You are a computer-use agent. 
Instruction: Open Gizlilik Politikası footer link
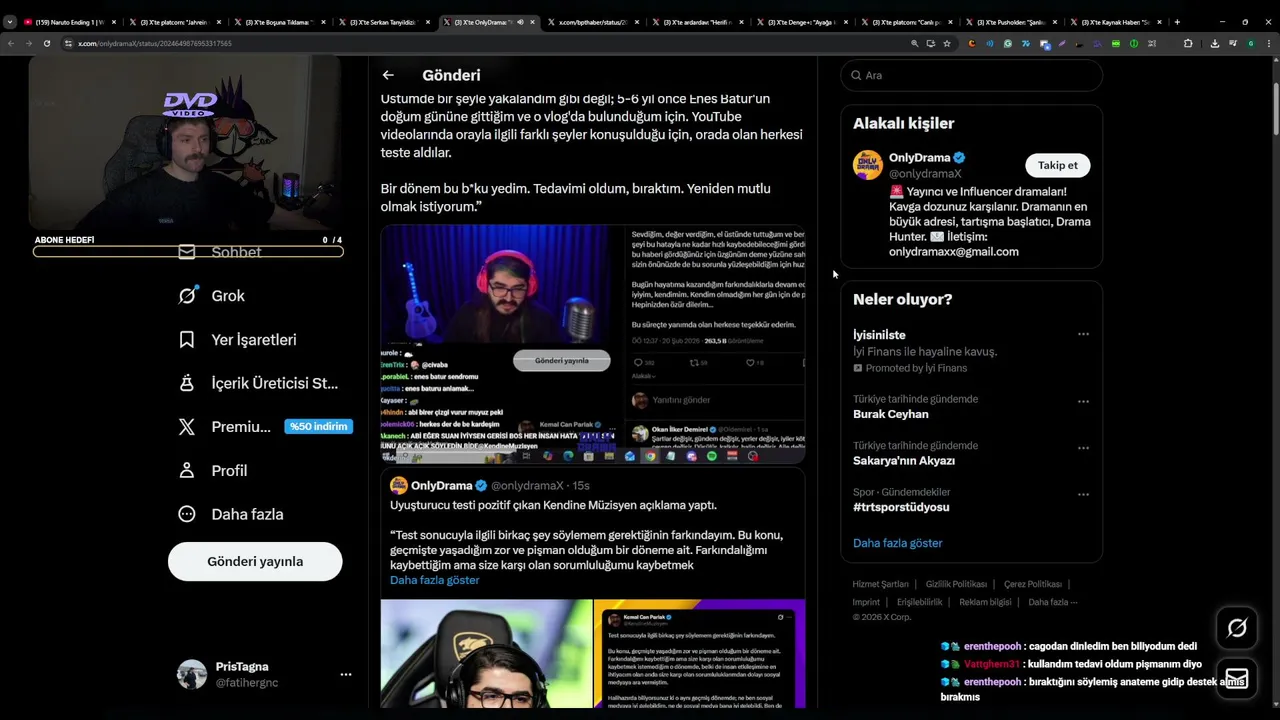956,584
